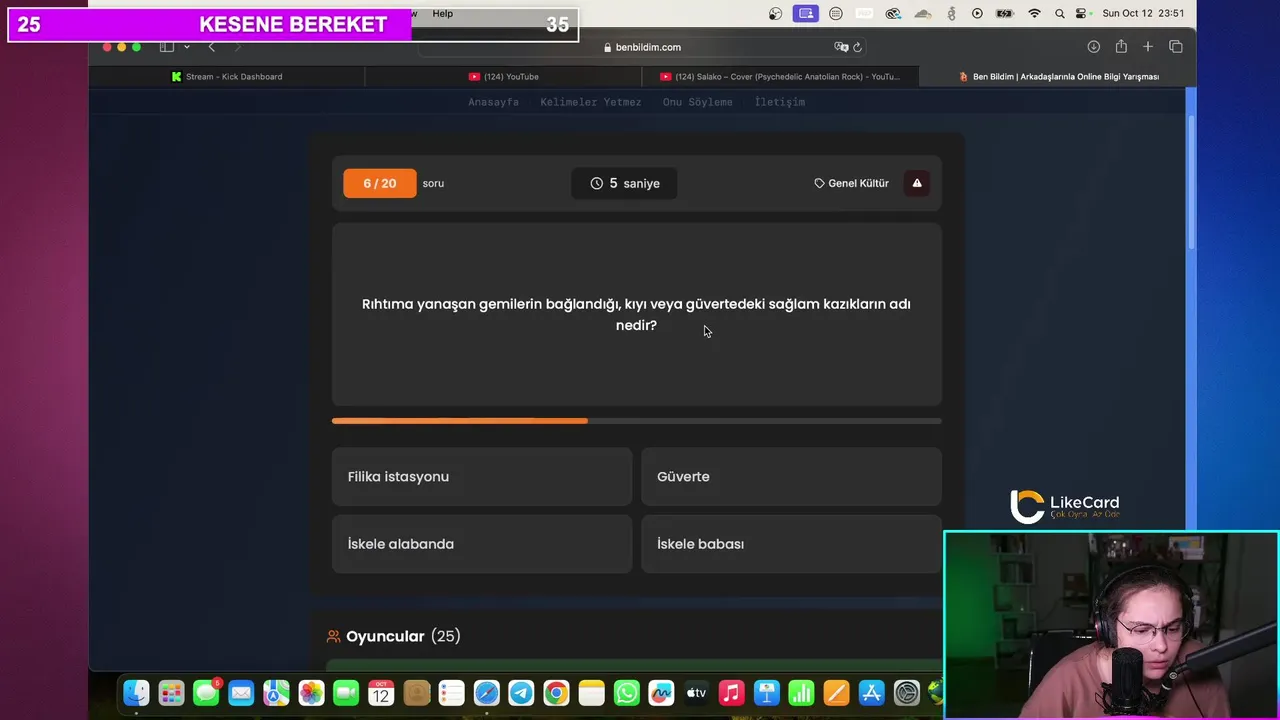Launch Mail from the Dock
This screenshot has height=720, width=1280.
pos(241,693)
